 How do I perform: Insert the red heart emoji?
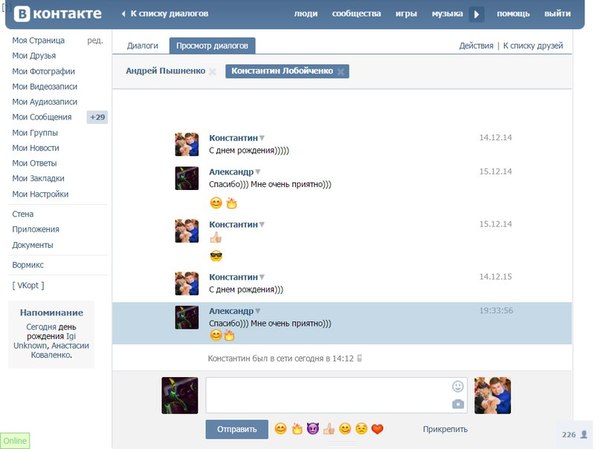377,429
